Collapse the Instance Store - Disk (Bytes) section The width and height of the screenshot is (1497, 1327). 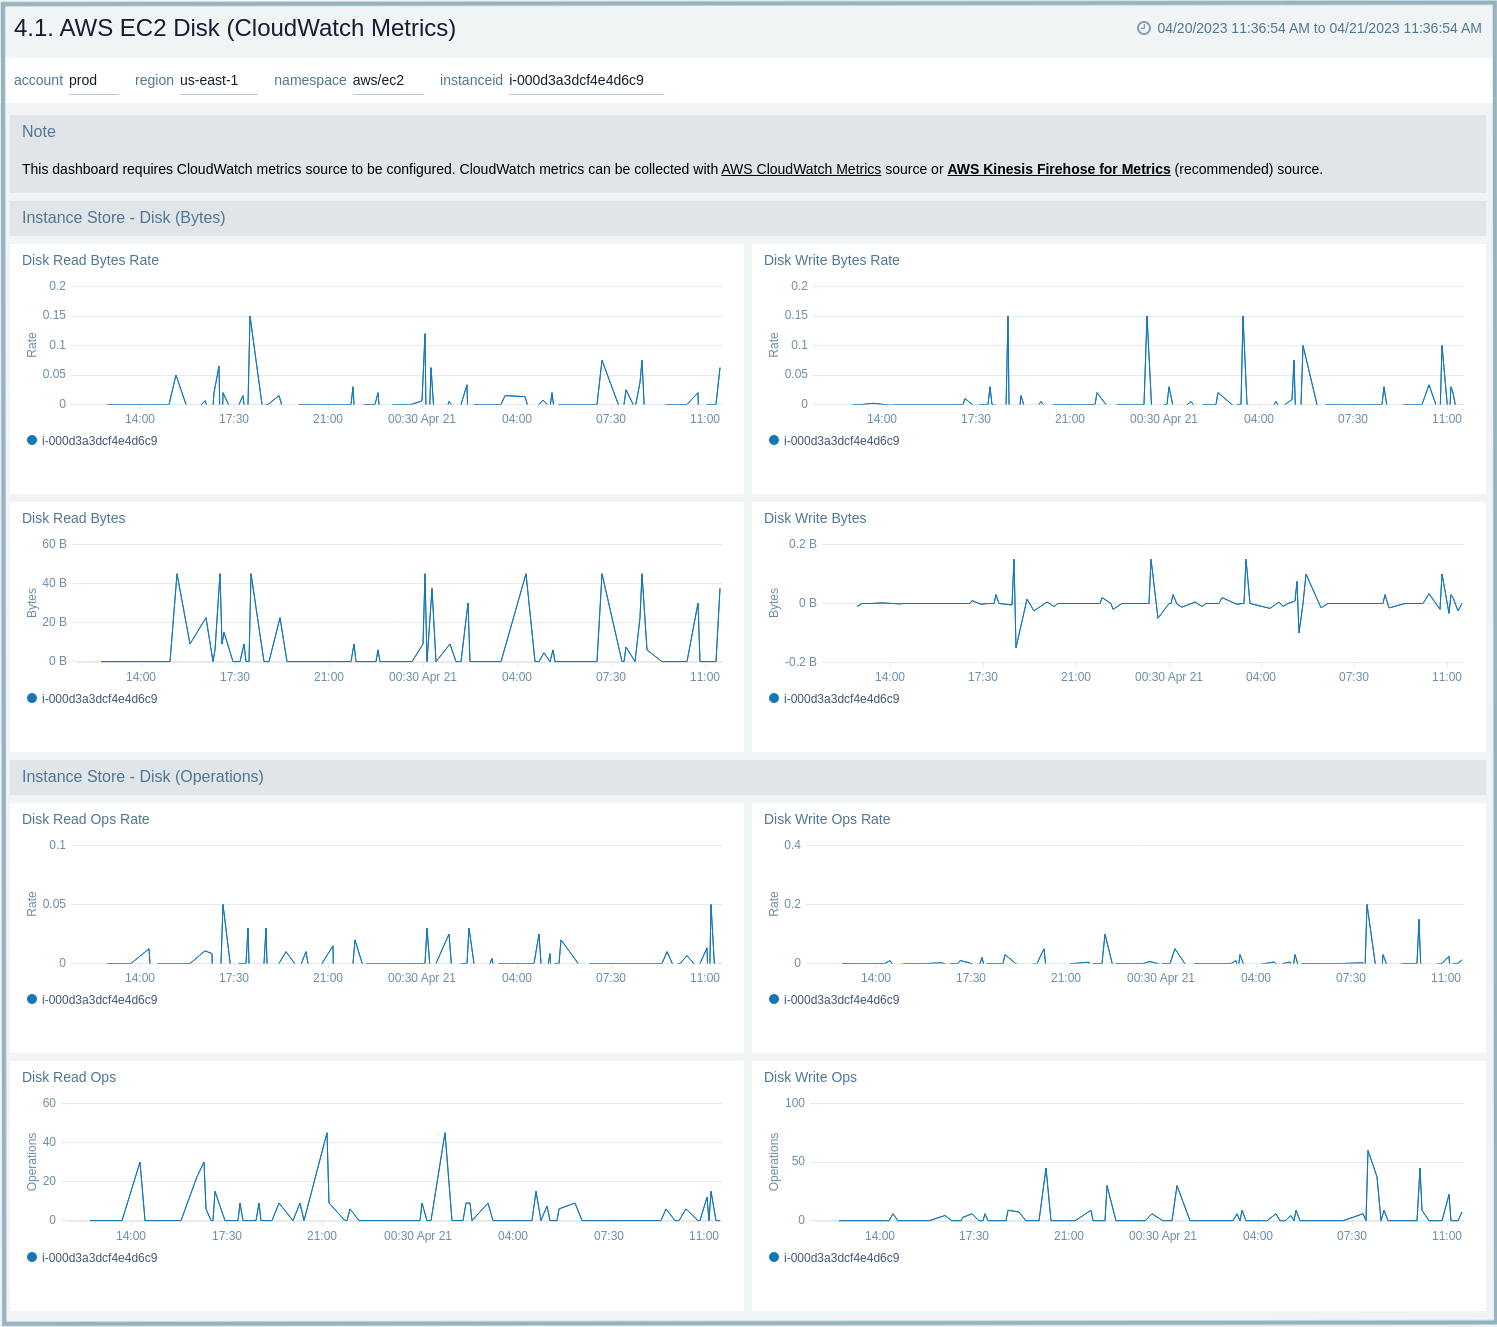123,217
